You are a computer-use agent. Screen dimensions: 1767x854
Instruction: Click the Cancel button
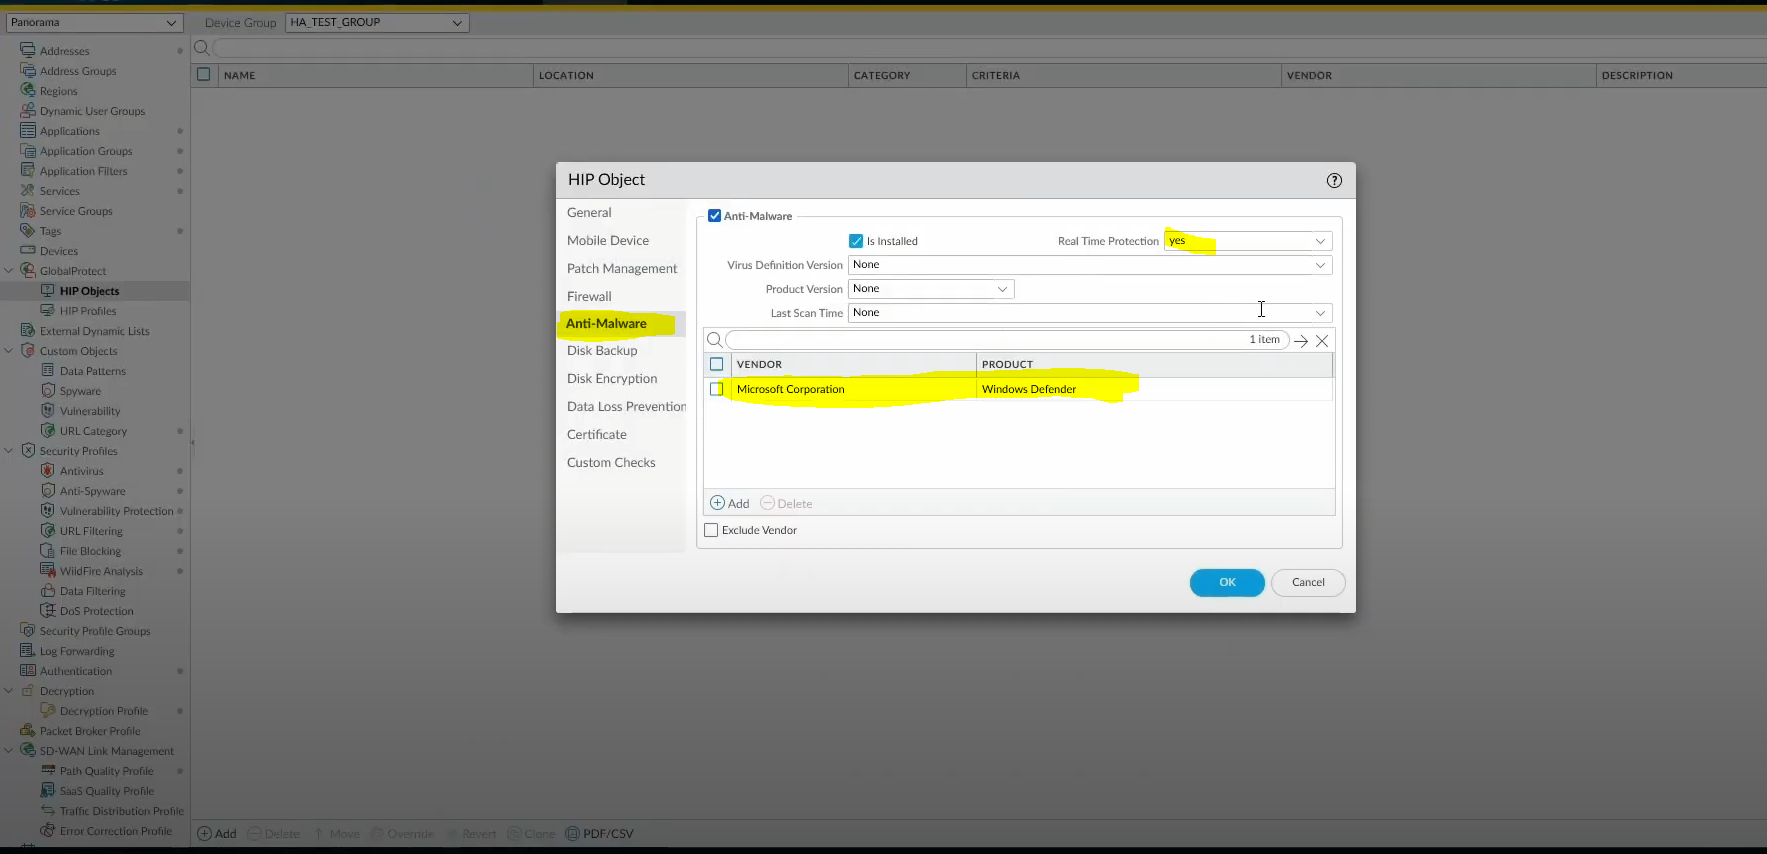coord(1308,582)
